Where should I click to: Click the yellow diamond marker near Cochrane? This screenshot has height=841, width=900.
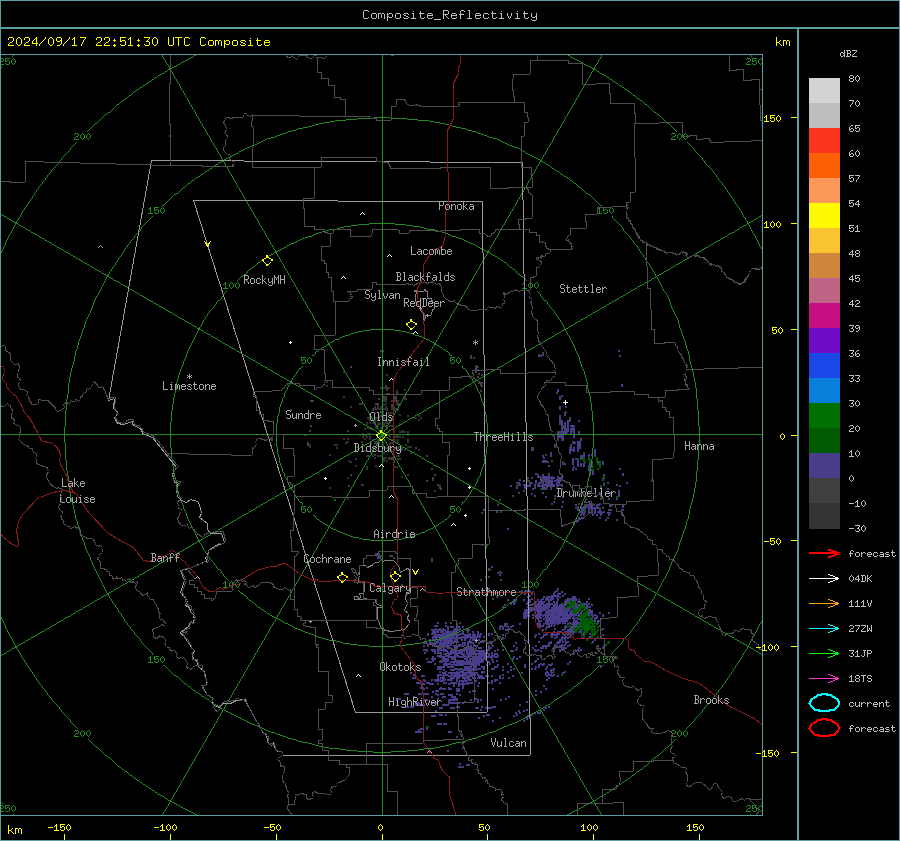342,578
